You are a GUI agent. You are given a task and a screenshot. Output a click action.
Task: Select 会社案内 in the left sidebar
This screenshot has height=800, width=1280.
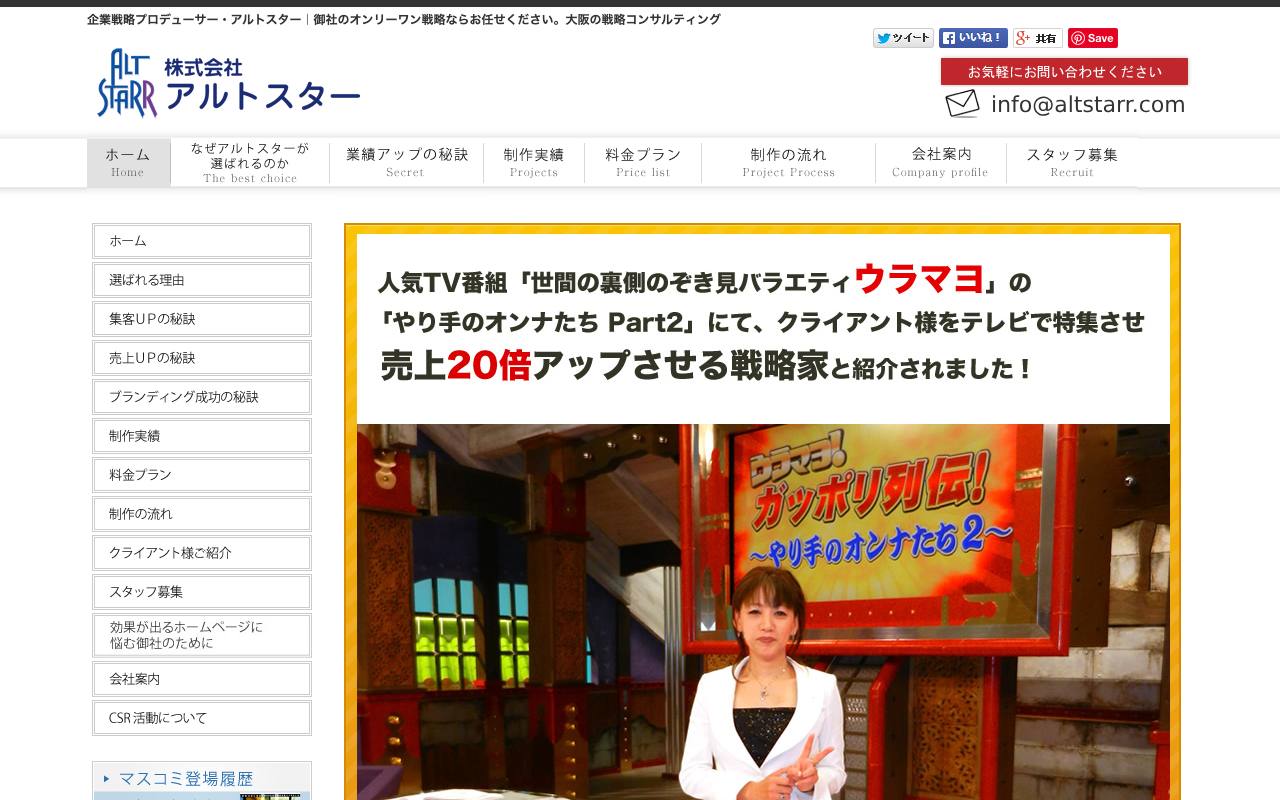[202, 679]
